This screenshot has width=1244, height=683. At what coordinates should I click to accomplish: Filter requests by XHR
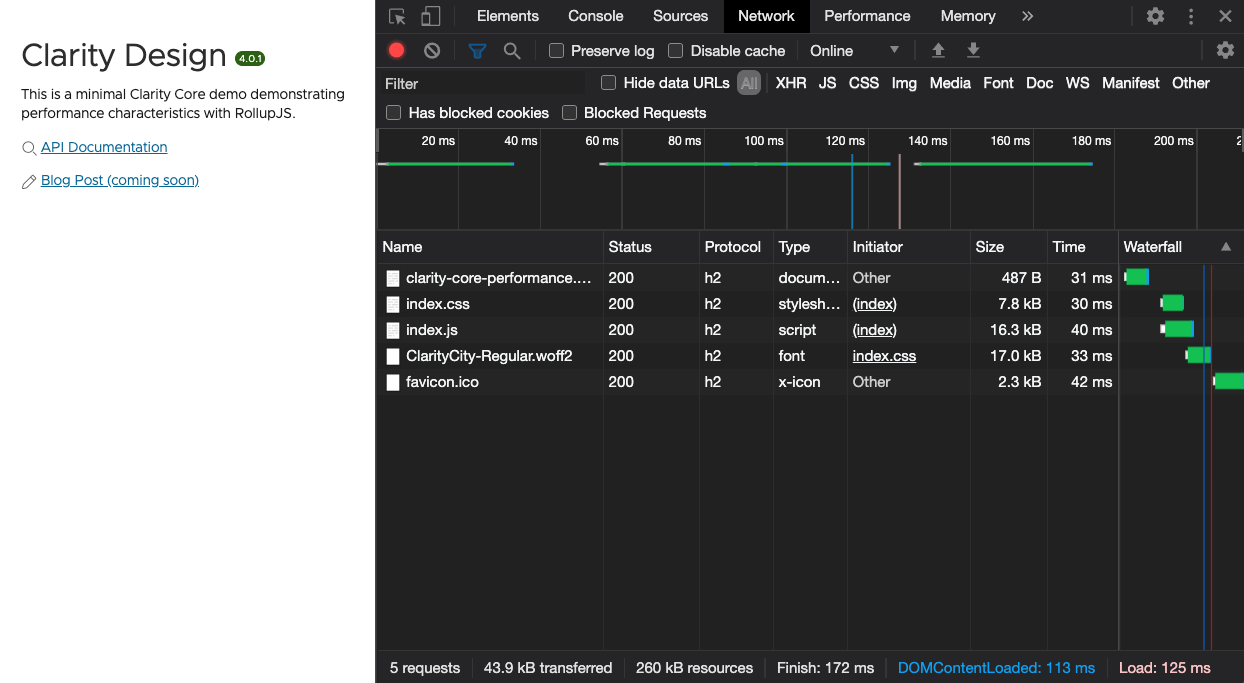point(791,83)
